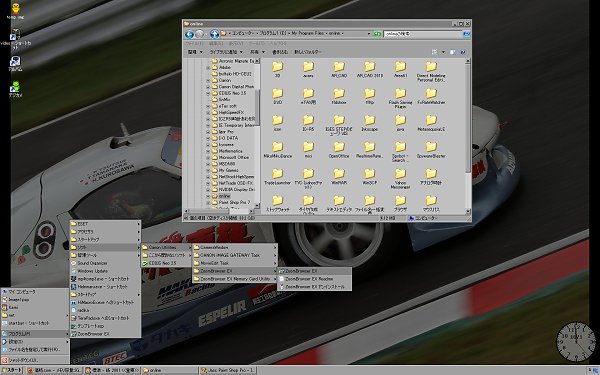Open the view options dropdown arrow

point(443,52)
